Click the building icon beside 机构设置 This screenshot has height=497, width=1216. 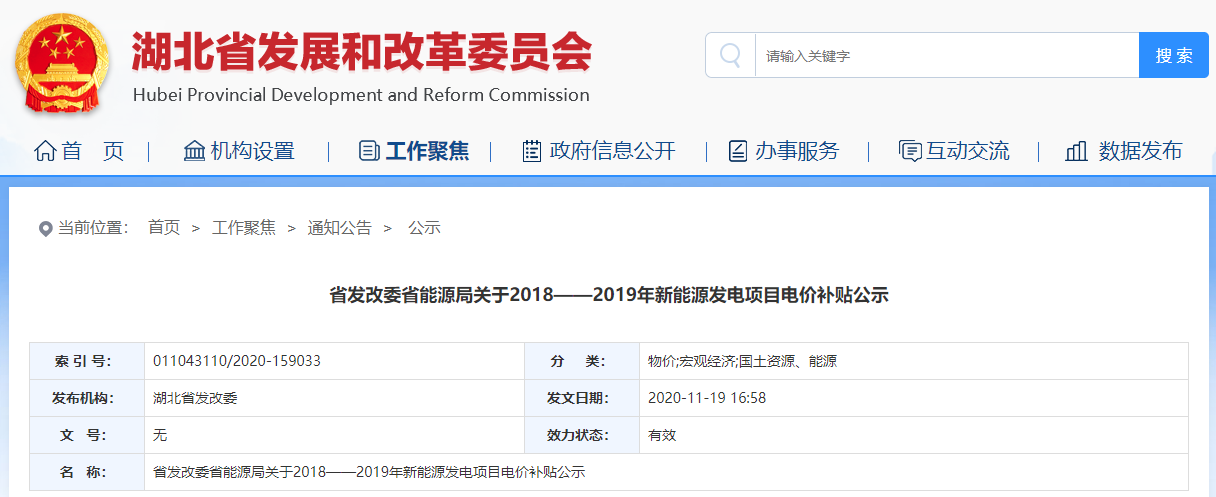tap(195, 151)
